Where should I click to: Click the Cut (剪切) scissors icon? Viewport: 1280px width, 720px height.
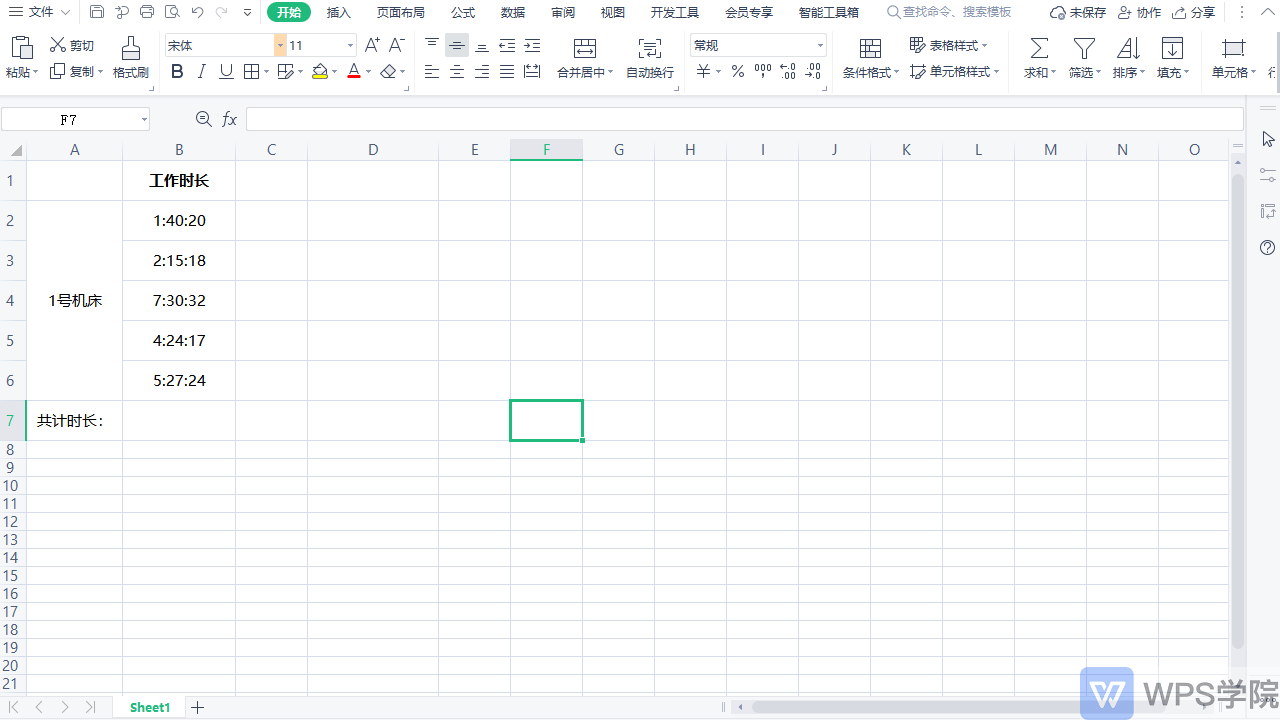pos(58,45)
